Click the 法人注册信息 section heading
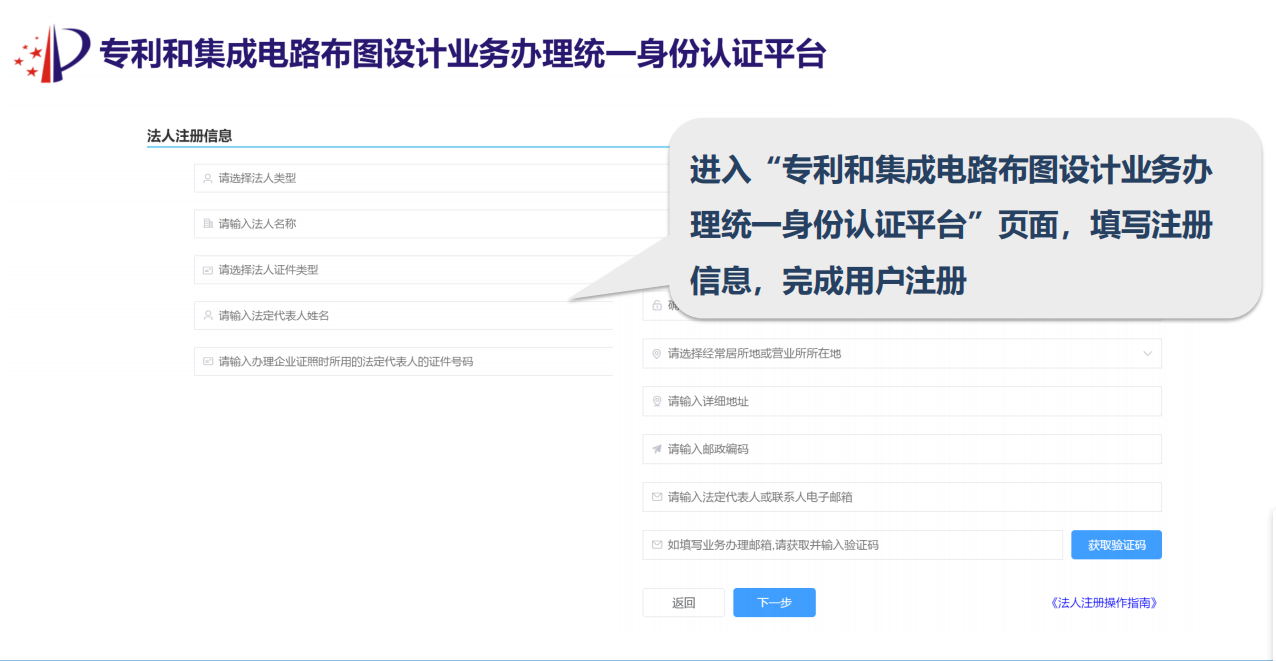 tap(189, 136)
